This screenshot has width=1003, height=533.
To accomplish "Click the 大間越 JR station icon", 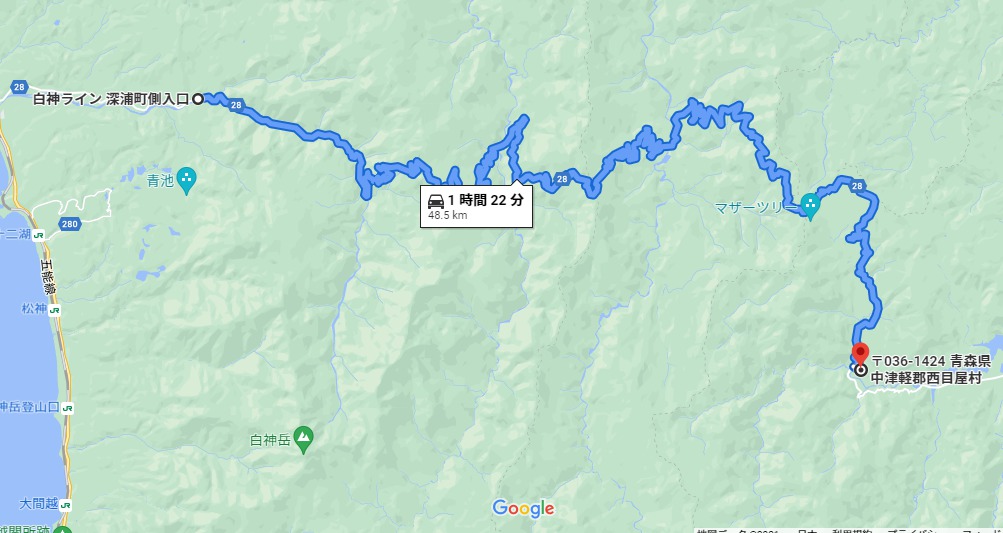I will point(66,505).
